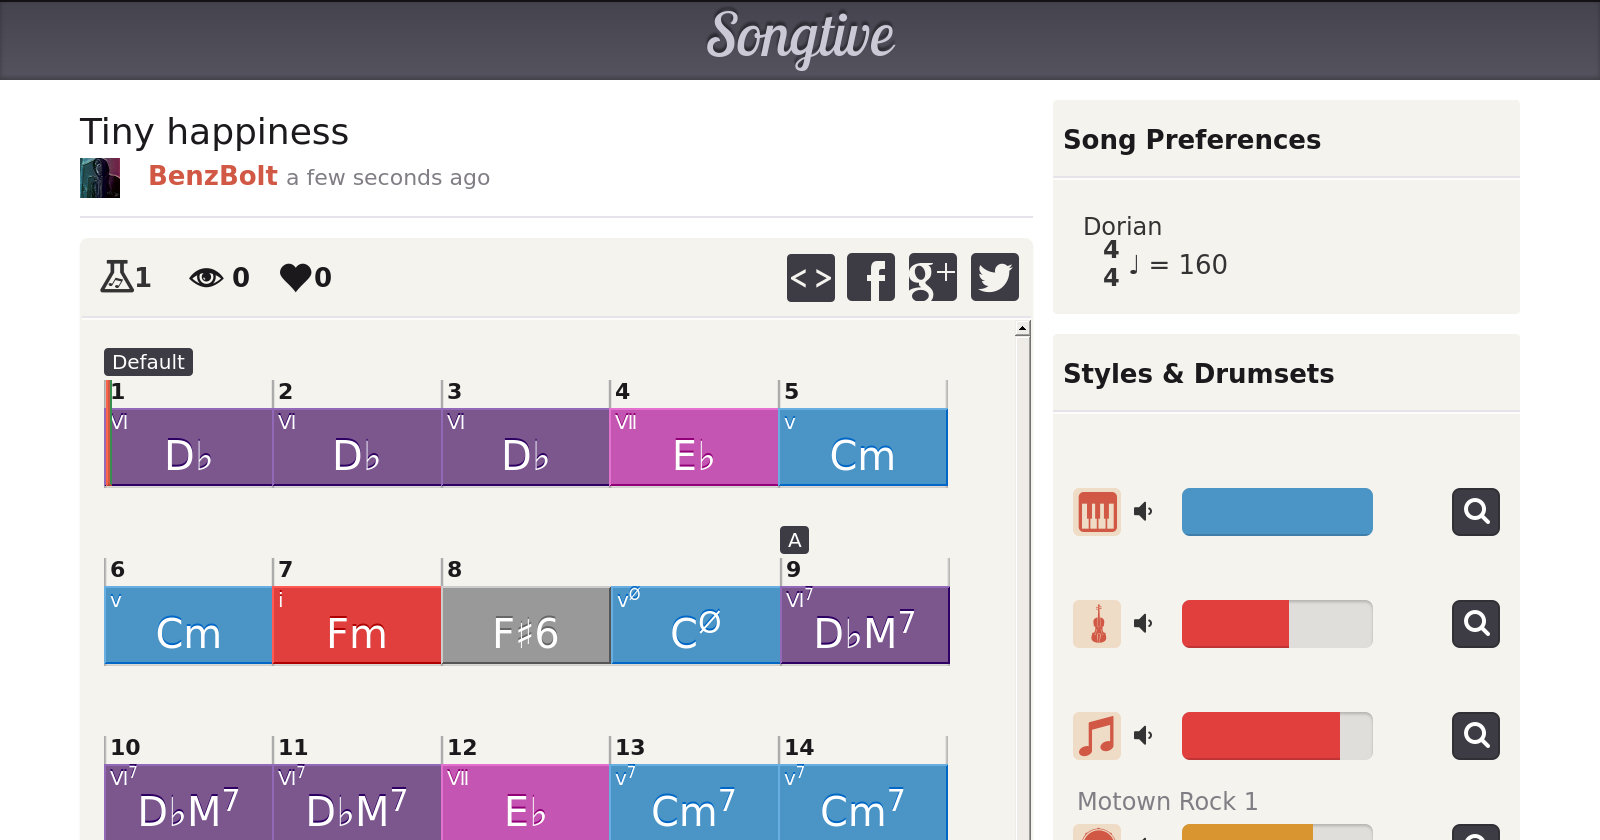
Task: Adjust the violin volume slider
Action: [1277, 624]
